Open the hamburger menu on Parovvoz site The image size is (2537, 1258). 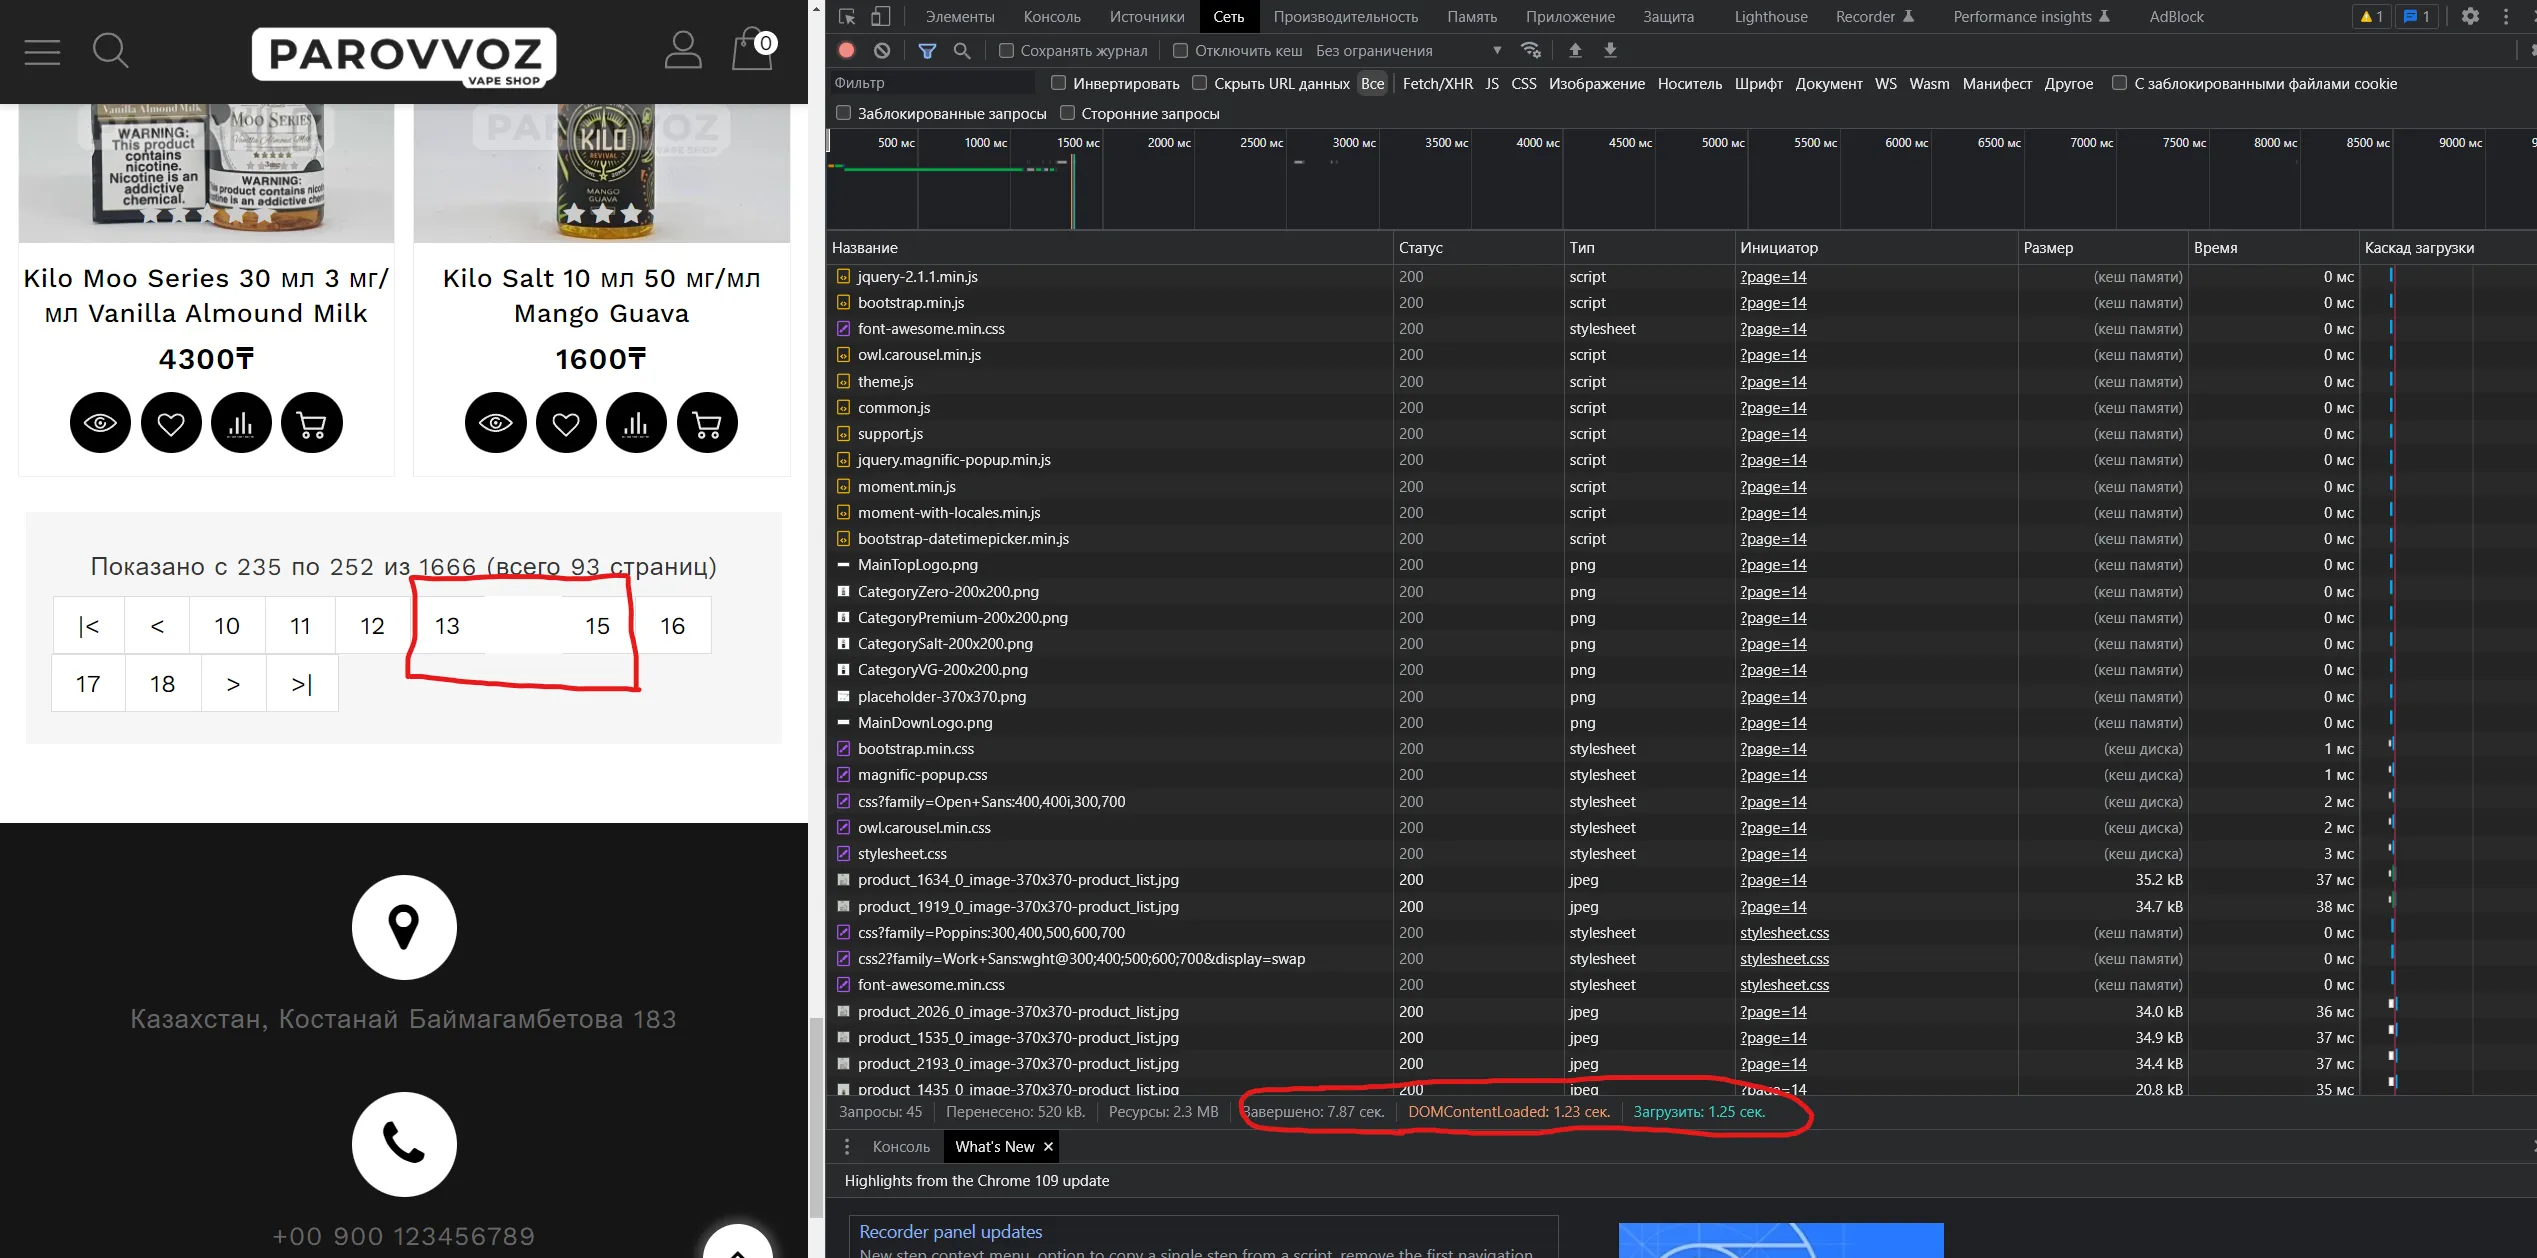point(42,52)
